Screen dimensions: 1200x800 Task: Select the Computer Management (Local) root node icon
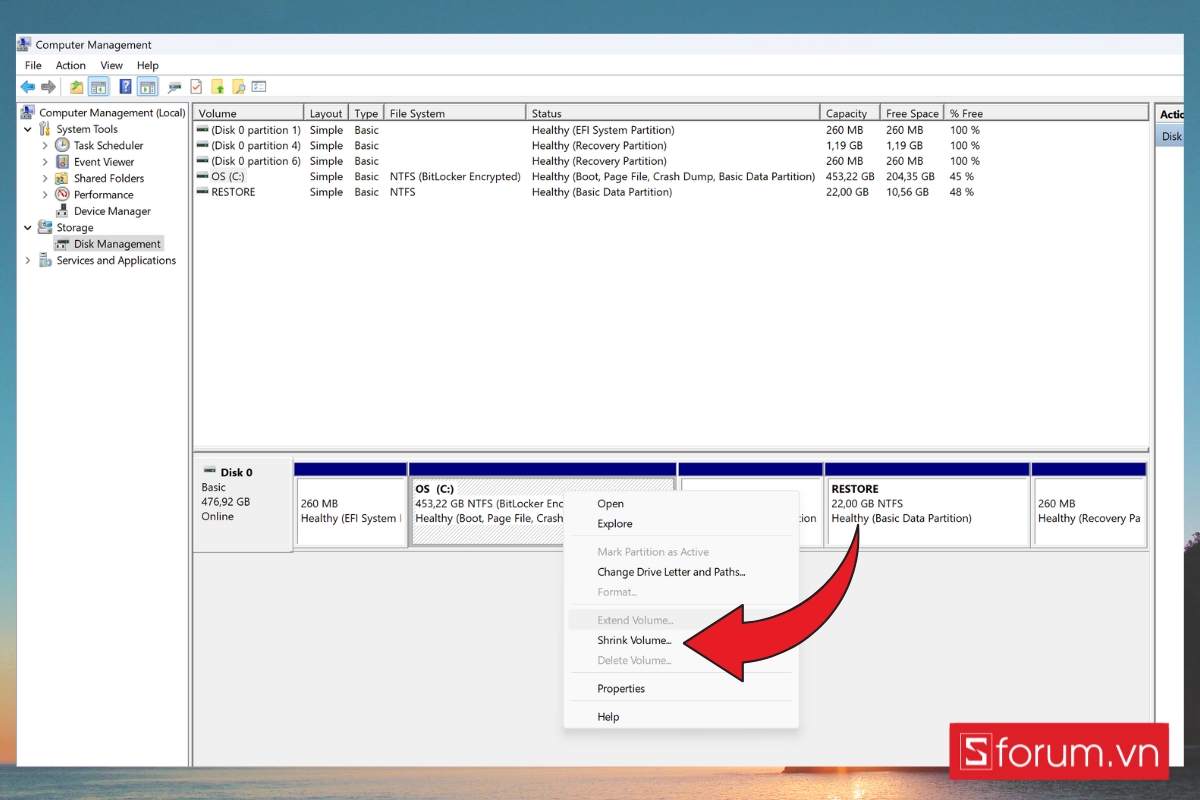(29, 113)
